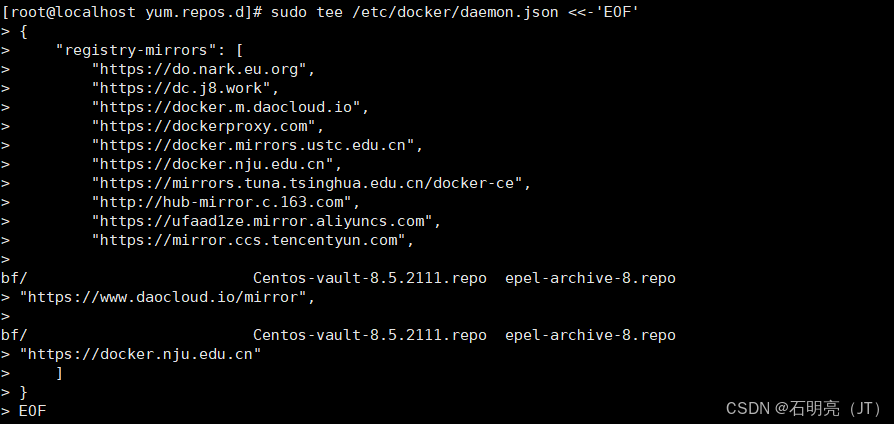This screenshot has width=894, height=424.
Task: Click the www.daocloud.io/mirror URL line
Action: (x=168, y=297)
